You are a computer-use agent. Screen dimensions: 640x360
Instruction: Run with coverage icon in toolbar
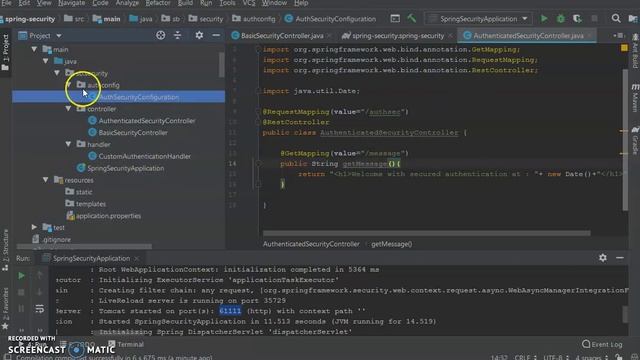(577, 19)
